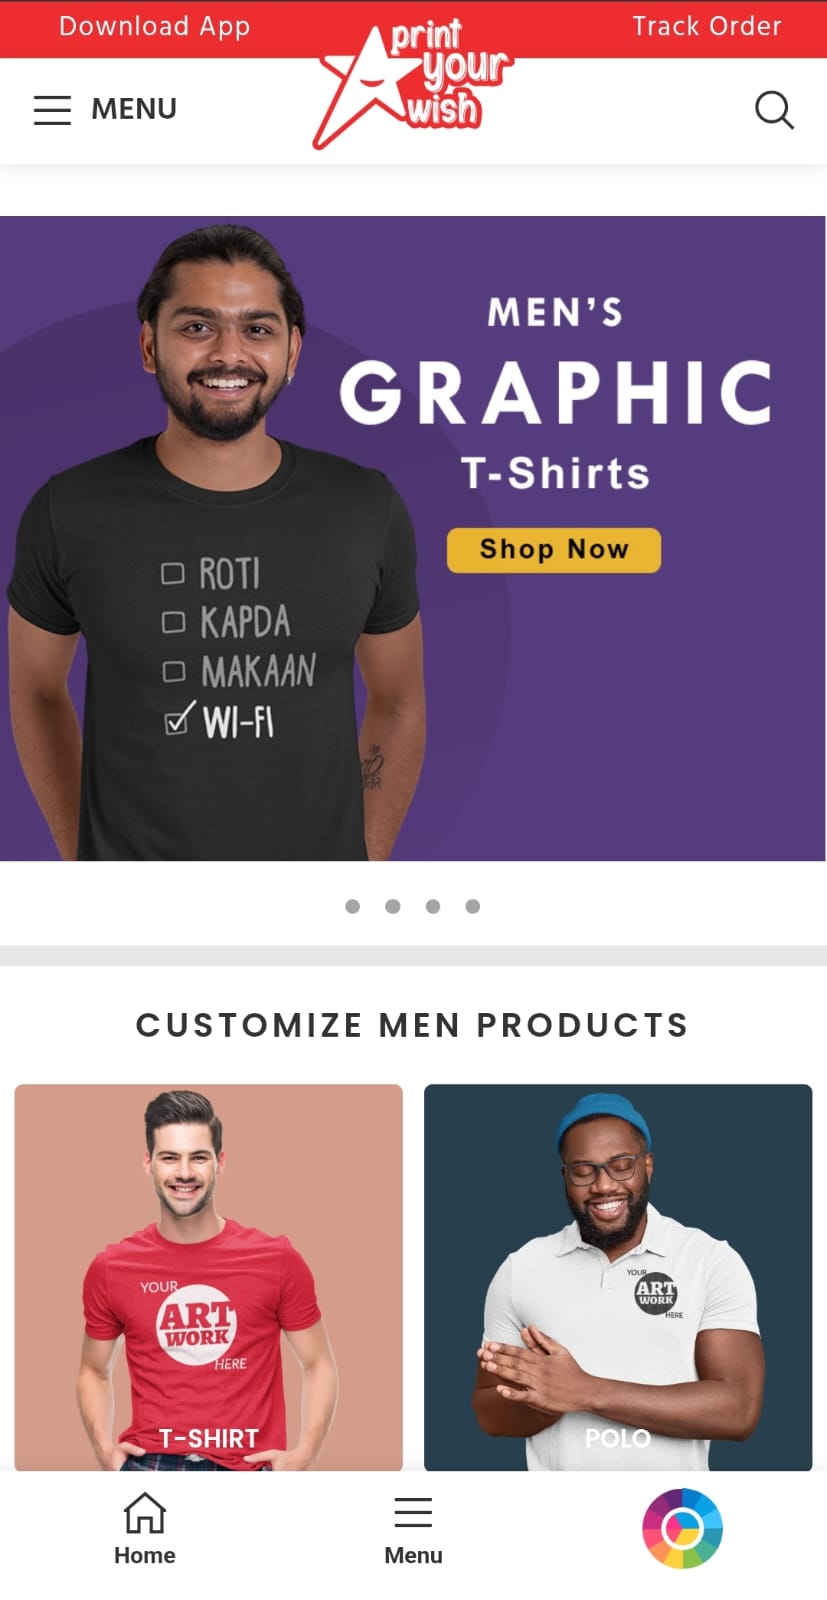Tap the Home label in bottom bar
Screen dimensions: 827x1600
click(145, 1555)
